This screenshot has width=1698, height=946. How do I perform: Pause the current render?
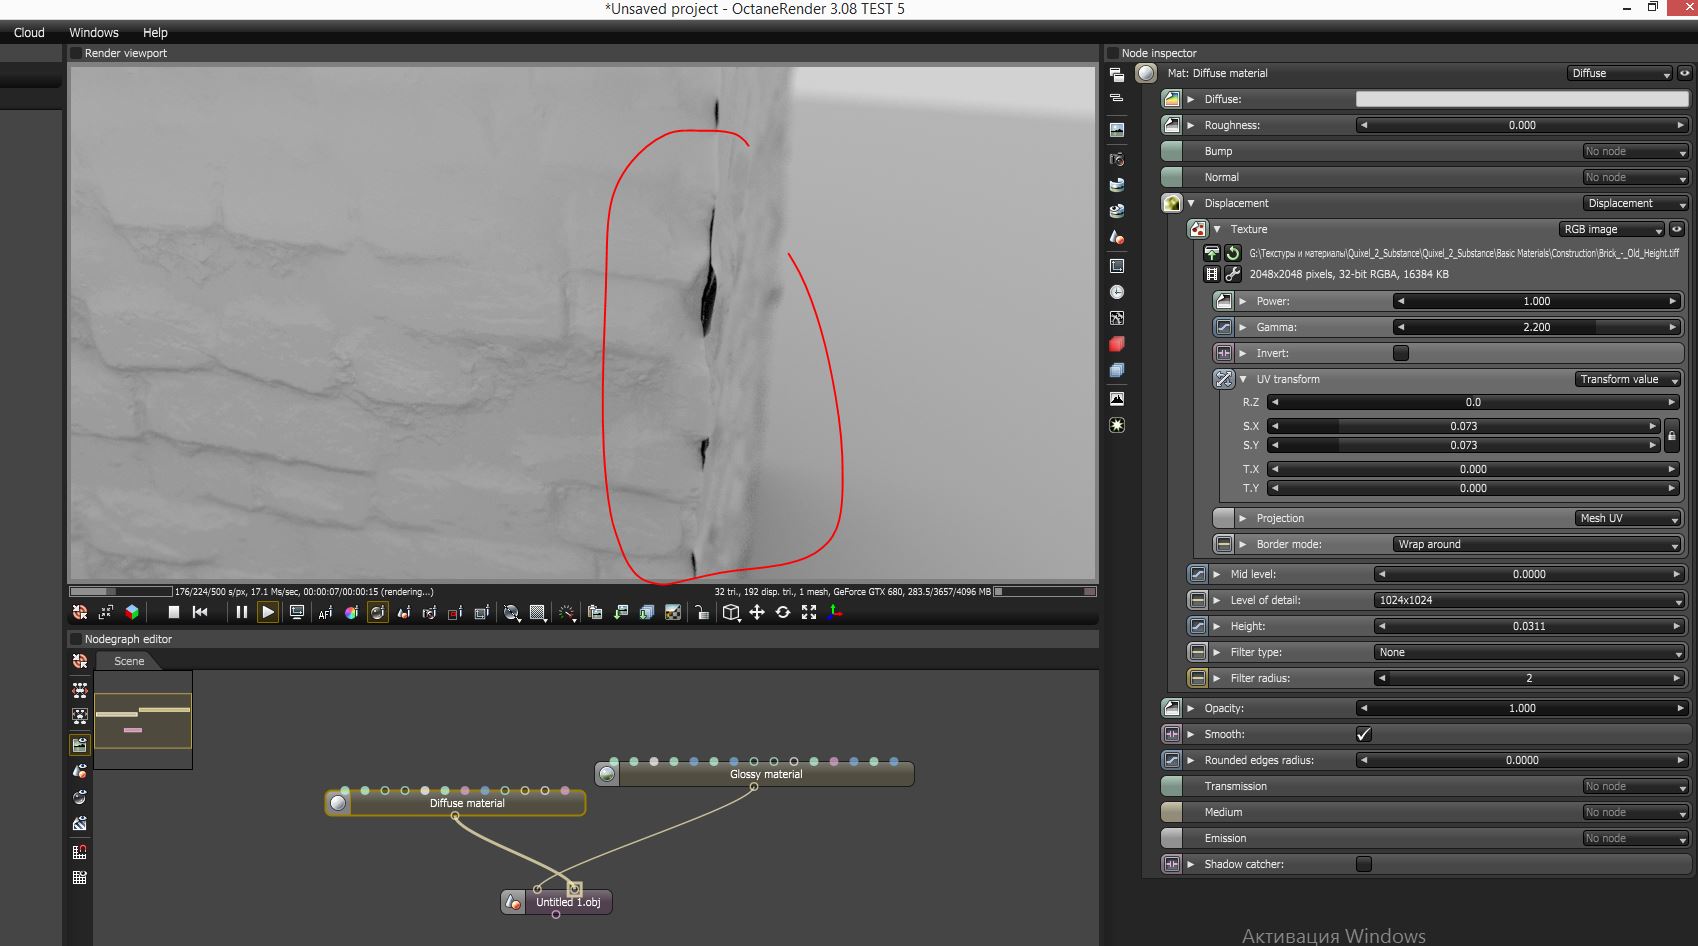coord(241,612)
